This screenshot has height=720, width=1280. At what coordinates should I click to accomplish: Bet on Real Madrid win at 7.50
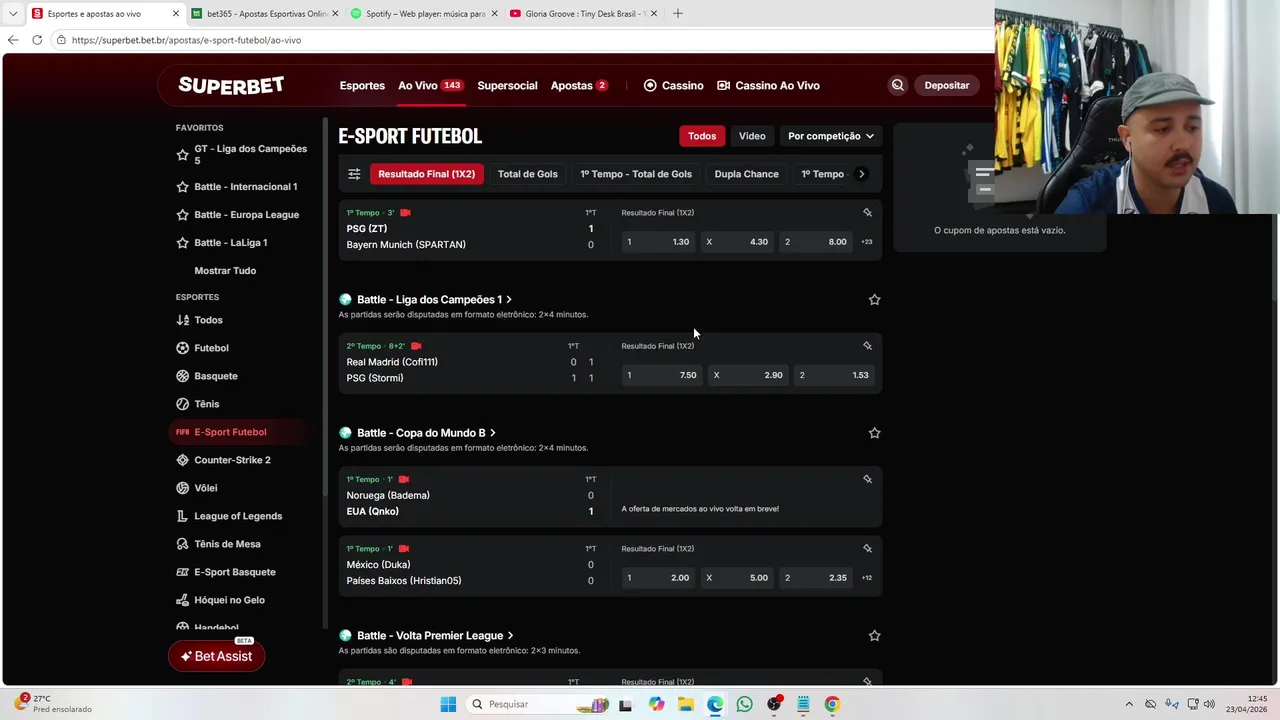point(662,375)
